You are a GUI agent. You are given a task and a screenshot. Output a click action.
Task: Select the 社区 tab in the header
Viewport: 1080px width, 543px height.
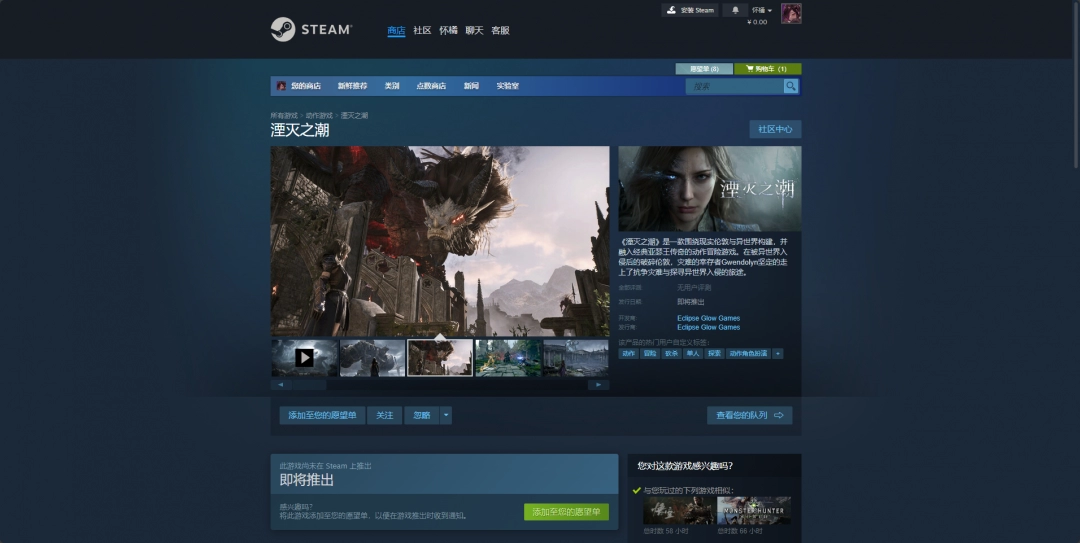click(x=422, y=30)
